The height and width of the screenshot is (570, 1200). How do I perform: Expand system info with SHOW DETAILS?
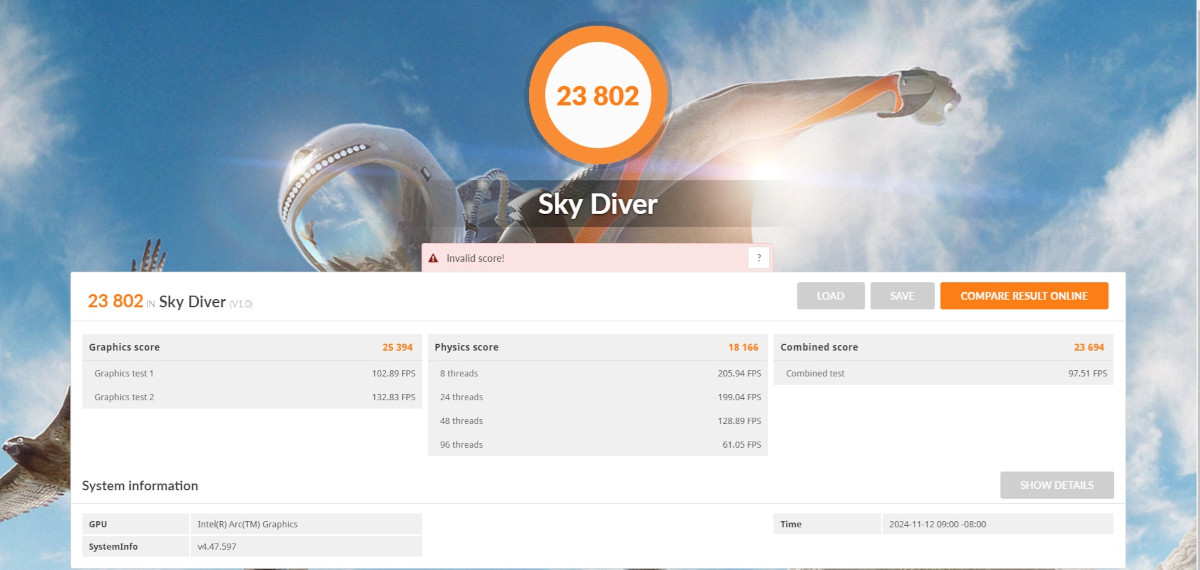click(1056, 485)
